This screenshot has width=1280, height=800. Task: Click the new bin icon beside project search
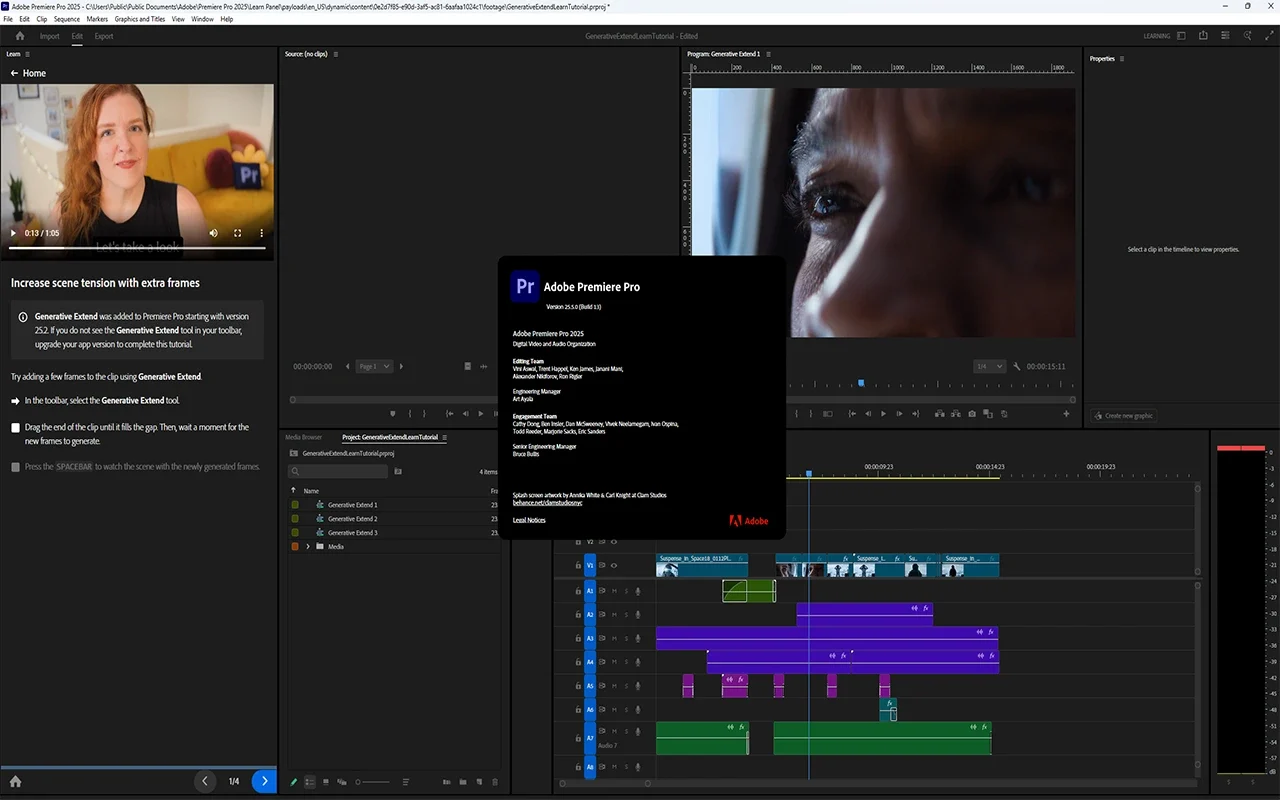[398, 471]
